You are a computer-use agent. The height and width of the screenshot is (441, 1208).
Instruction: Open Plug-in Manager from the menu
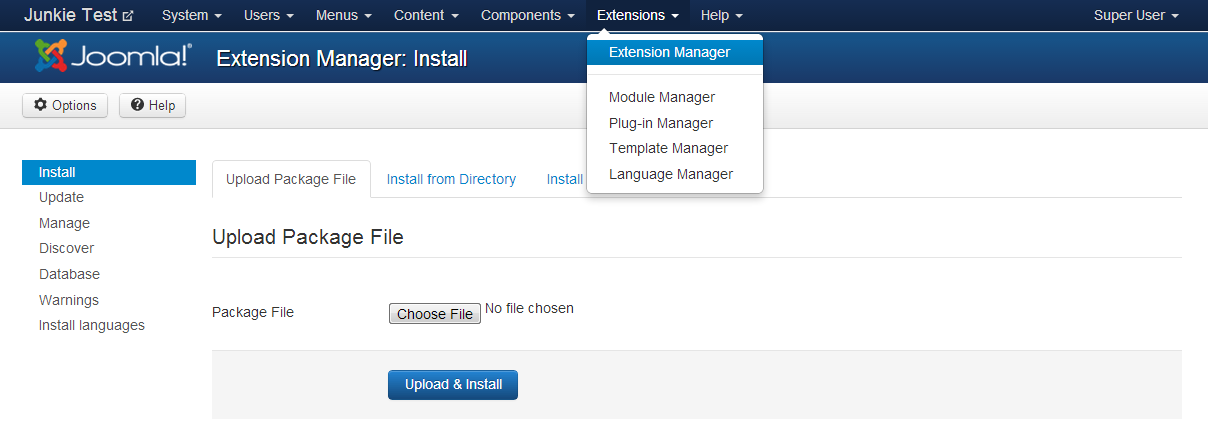[x=660, y=123]
